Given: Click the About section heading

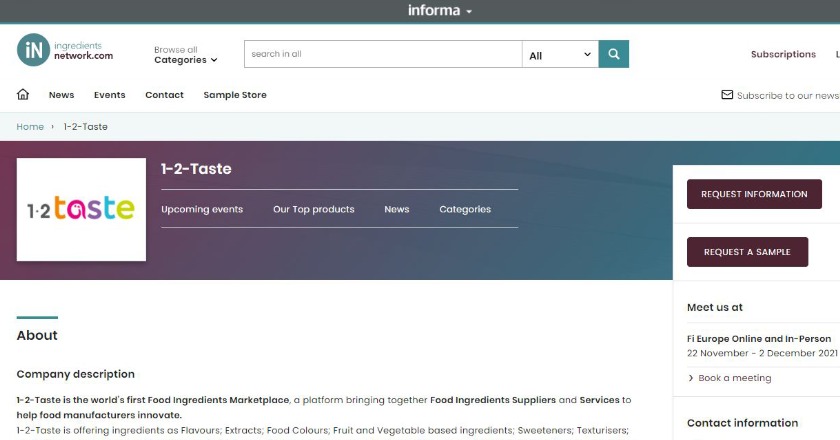Looking at the screenshot, I should (37, 335).
